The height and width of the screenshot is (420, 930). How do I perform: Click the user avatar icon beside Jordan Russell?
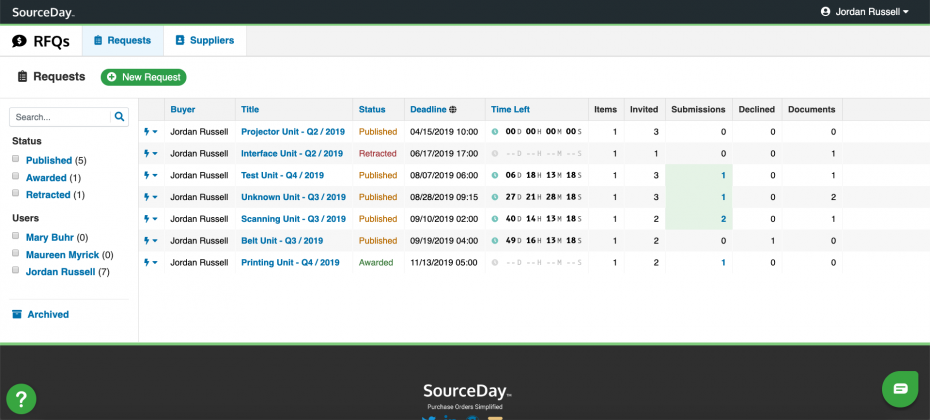tap(825, 12)
